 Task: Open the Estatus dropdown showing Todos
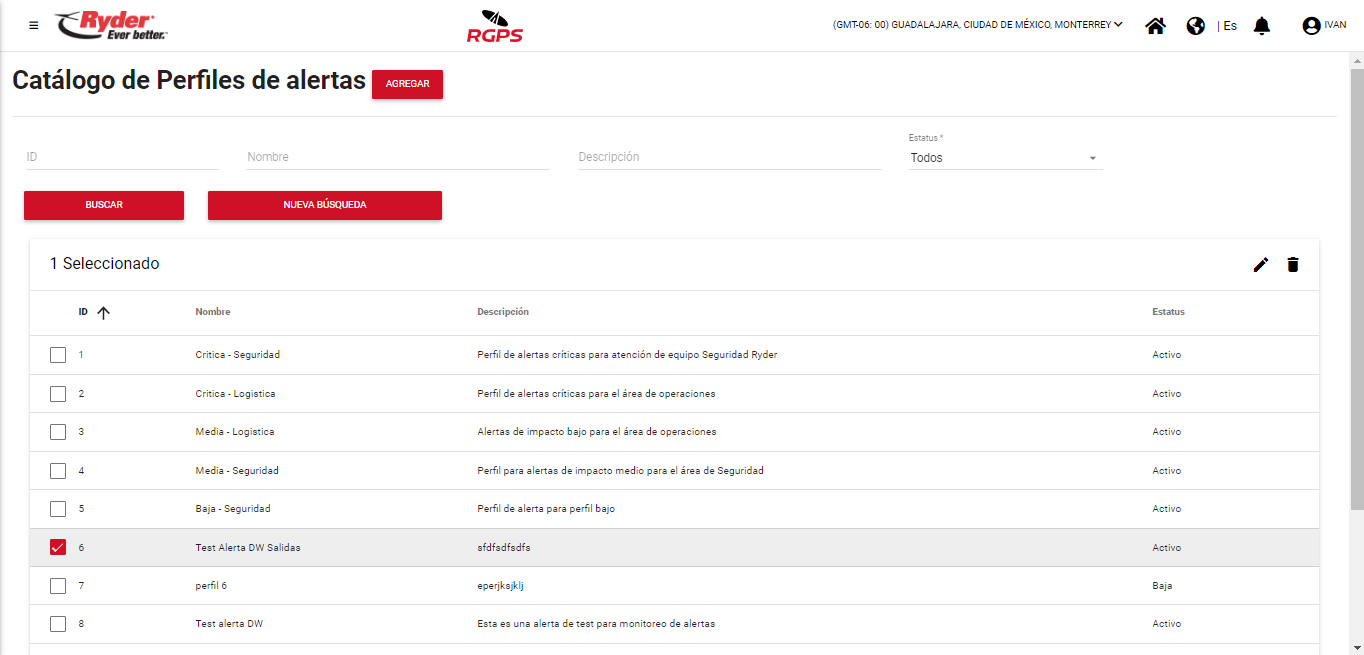(1004, 158)
